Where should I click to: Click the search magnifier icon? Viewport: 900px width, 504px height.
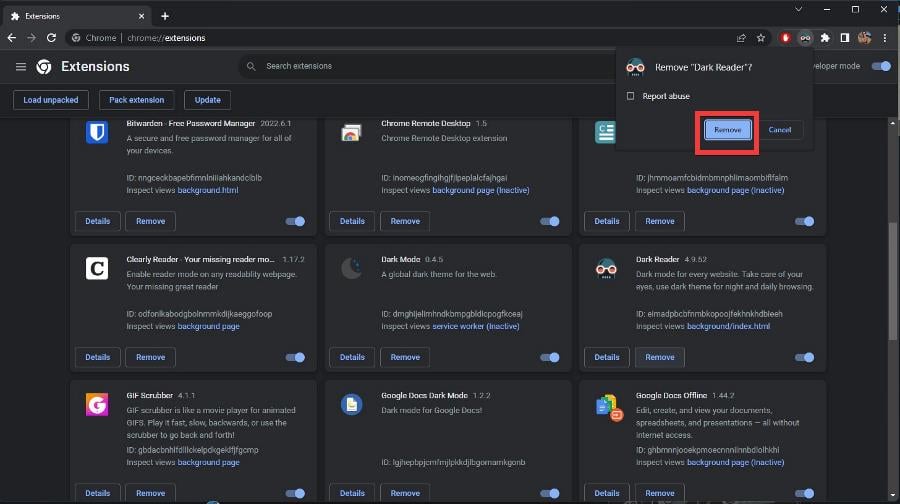[x=251, y=67]
